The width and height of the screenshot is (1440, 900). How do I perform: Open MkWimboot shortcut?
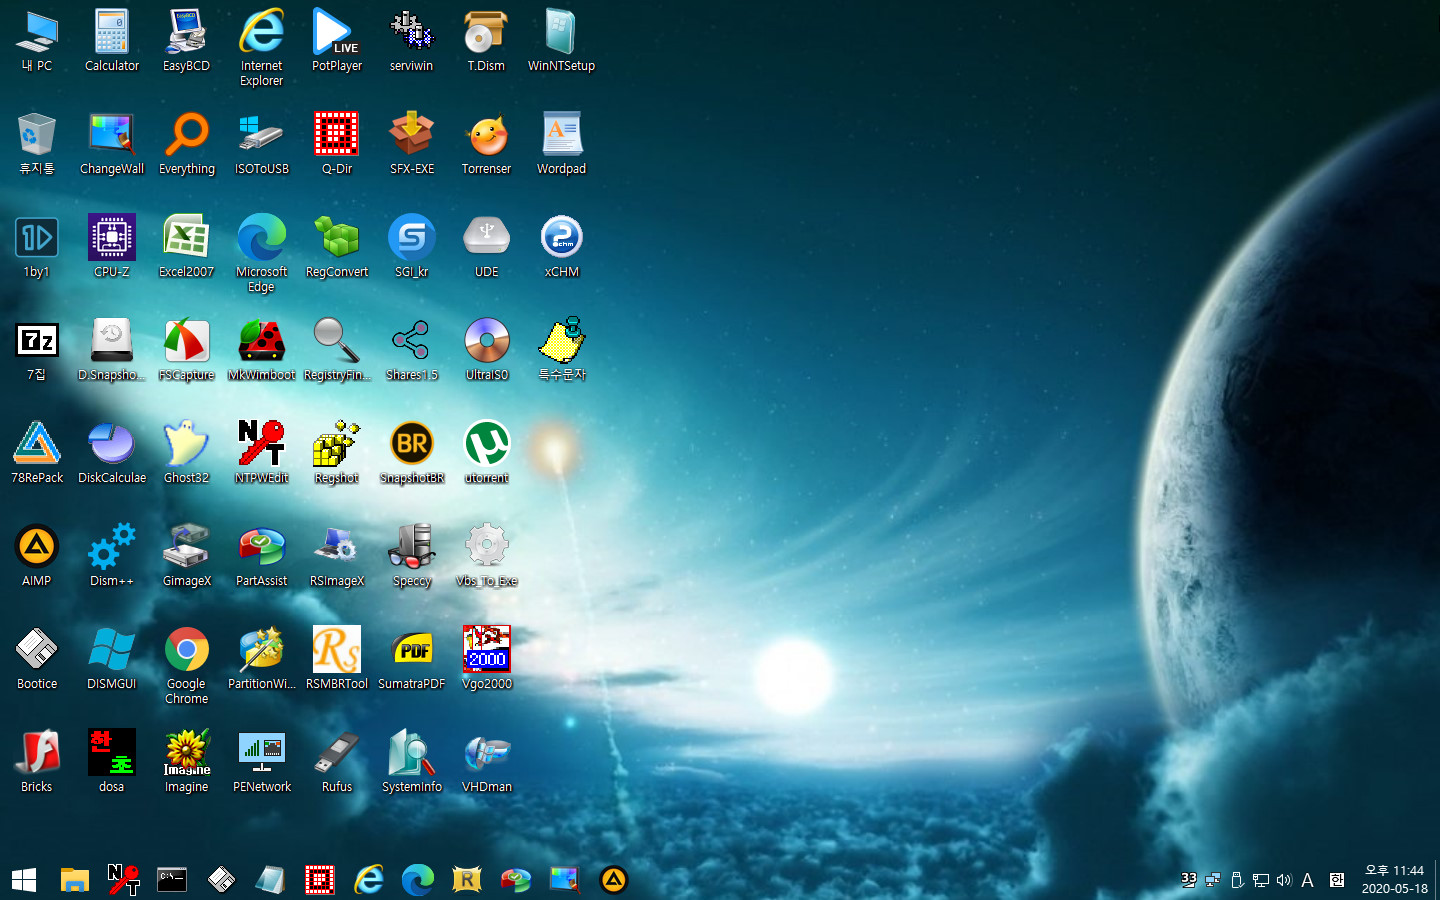point(262,350)
